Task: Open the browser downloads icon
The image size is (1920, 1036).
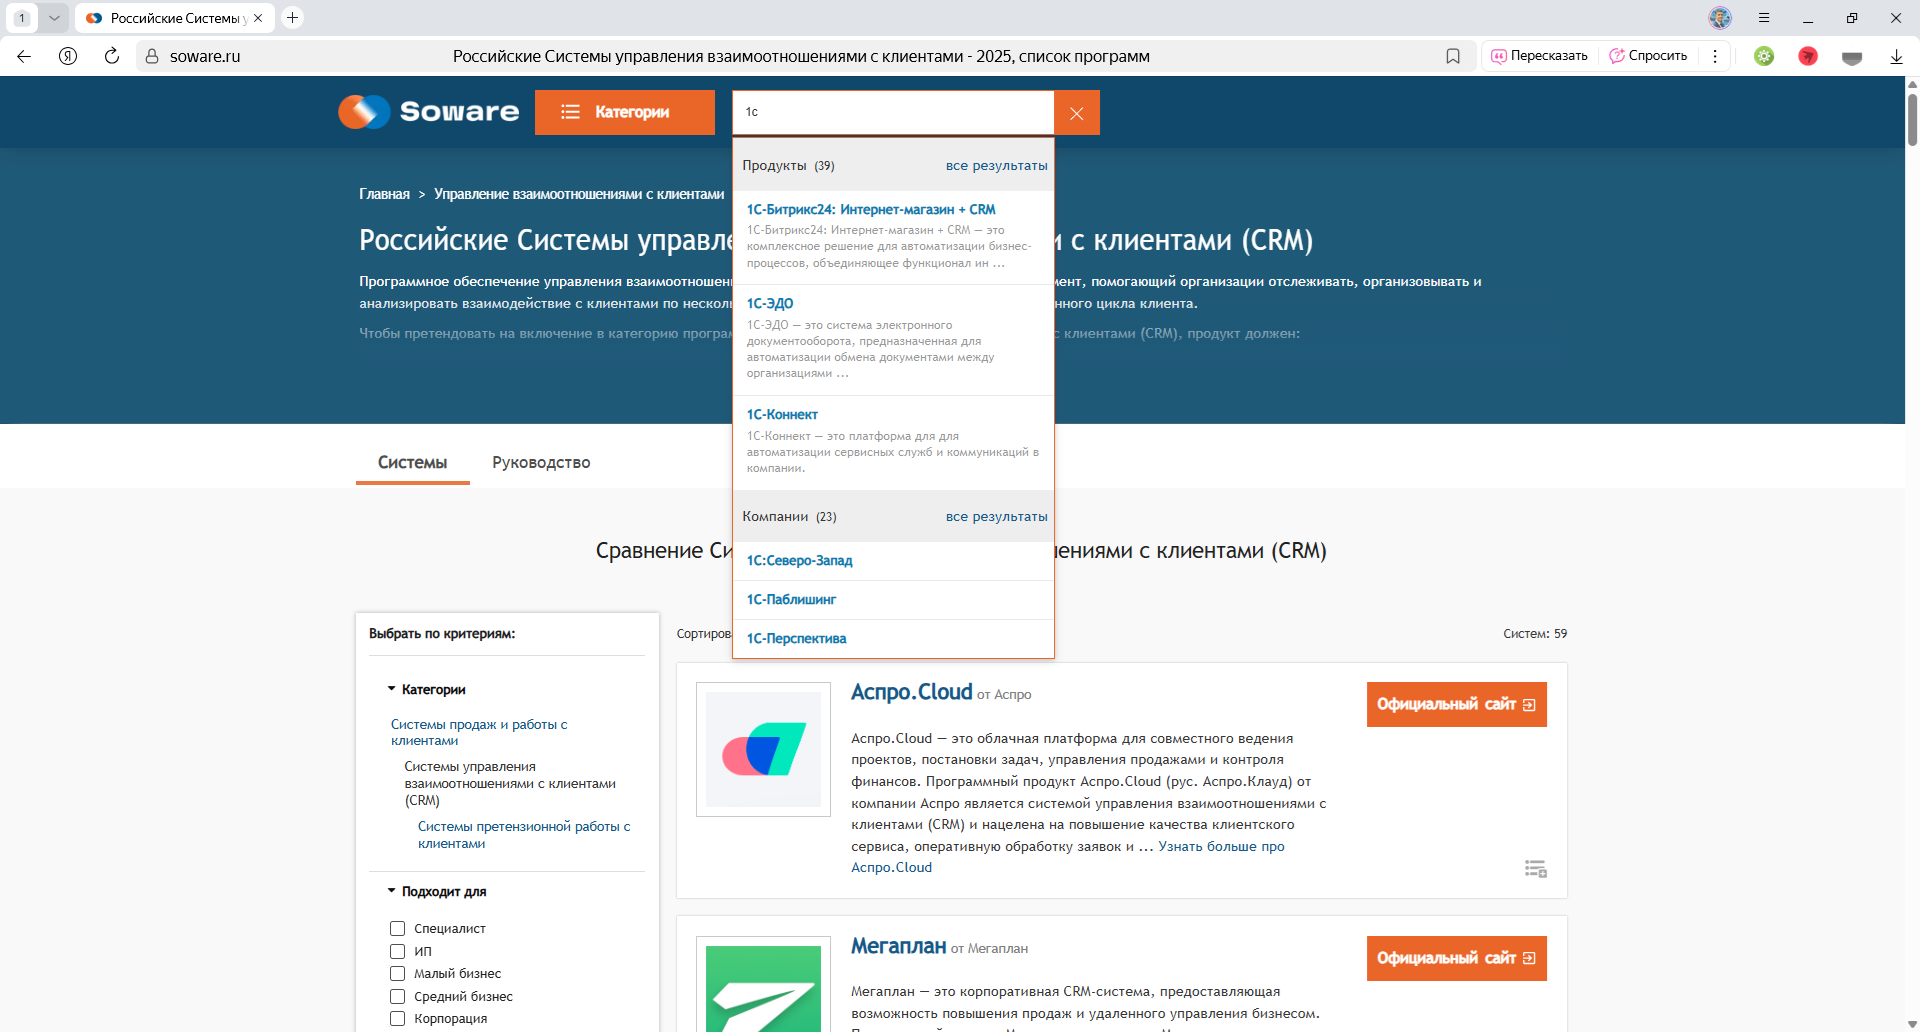Action: pyautogui.click(x=1895, y=56)
